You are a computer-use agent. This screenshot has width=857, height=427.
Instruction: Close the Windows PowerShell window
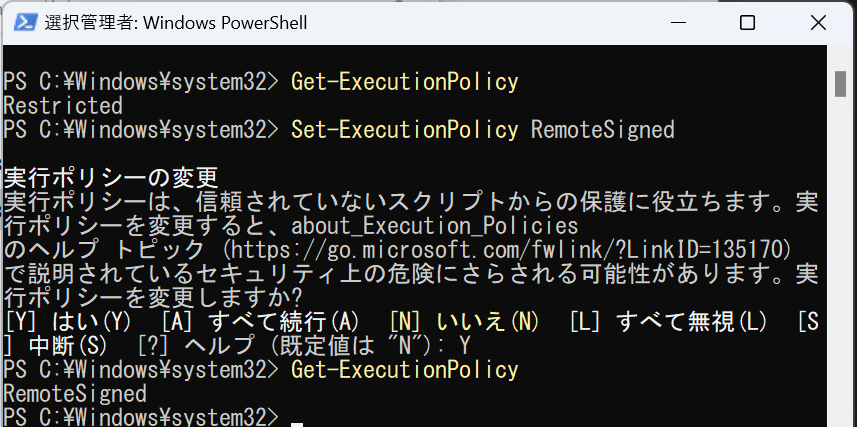tap(818, 23)
